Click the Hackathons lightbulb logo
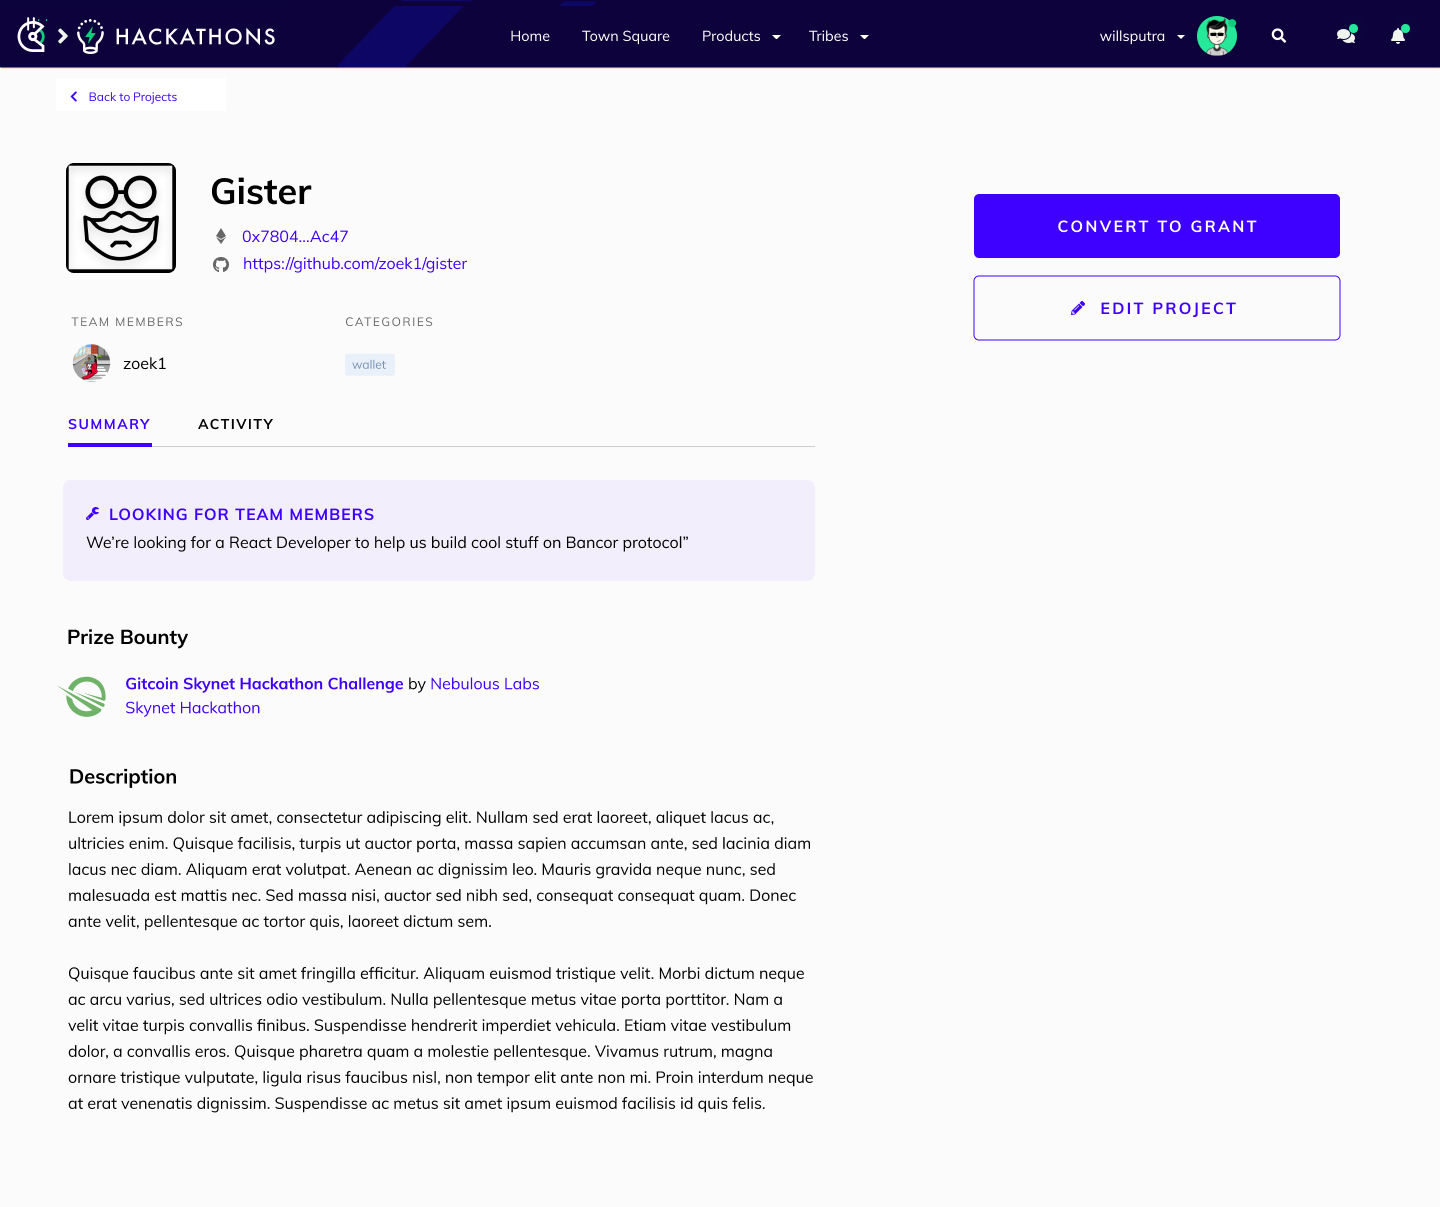The height and width of the screenshot is (1207, 1440). pos(90,34)
